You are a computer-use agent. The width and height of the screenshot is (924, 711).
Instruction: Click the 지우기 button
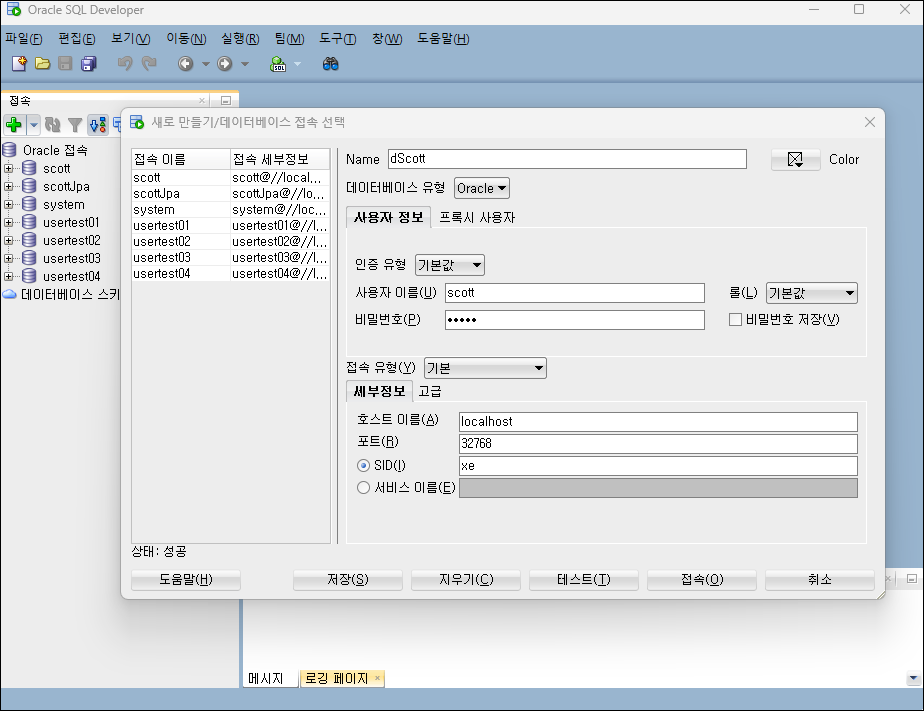[x=466, y=580]
